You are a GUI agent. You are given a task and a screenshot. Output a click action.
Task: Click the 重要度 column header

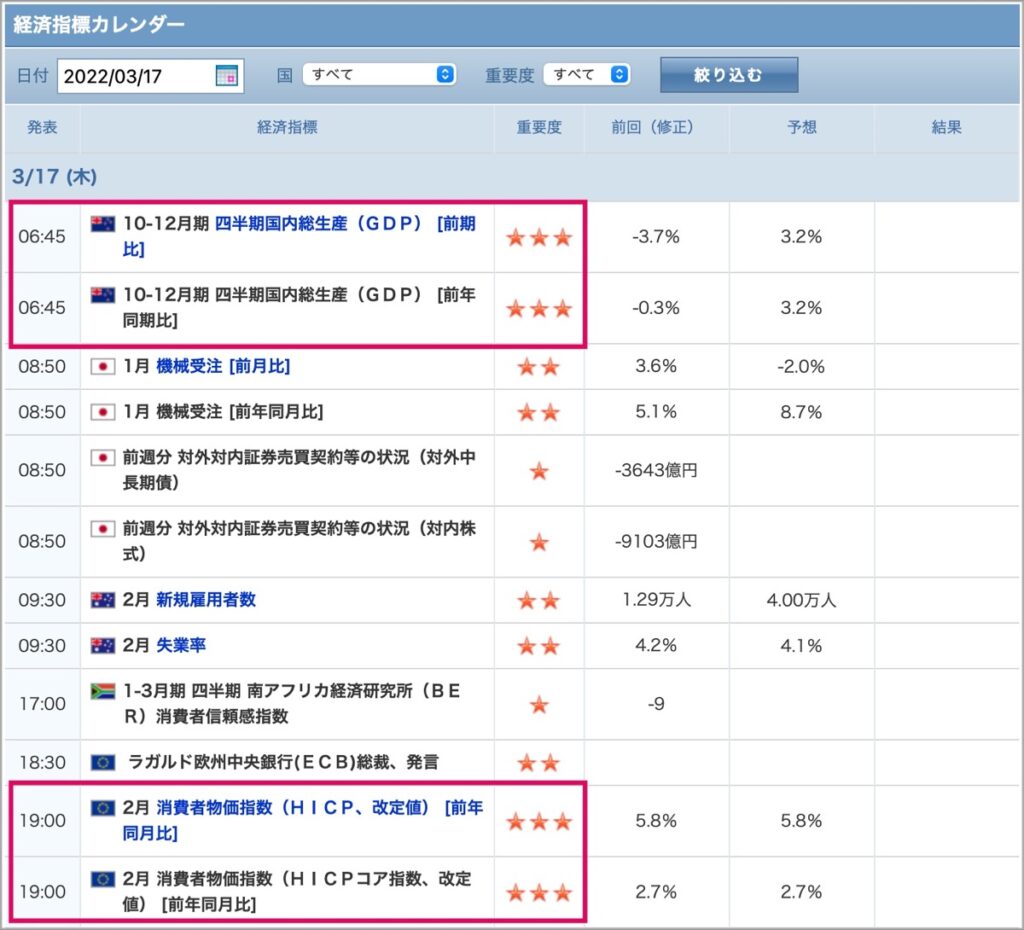(539, 127)
